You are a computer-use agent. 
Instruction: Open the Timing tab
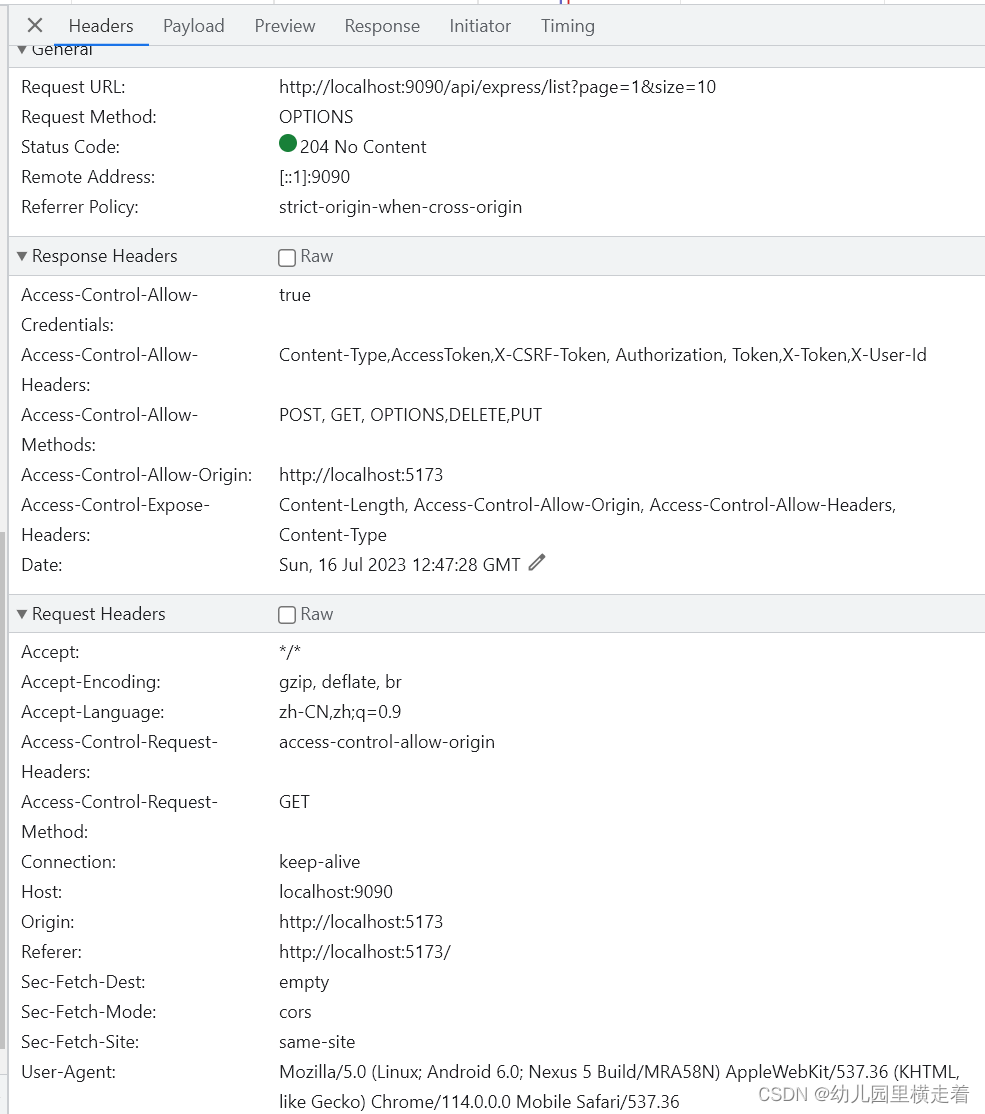(567, 26)
